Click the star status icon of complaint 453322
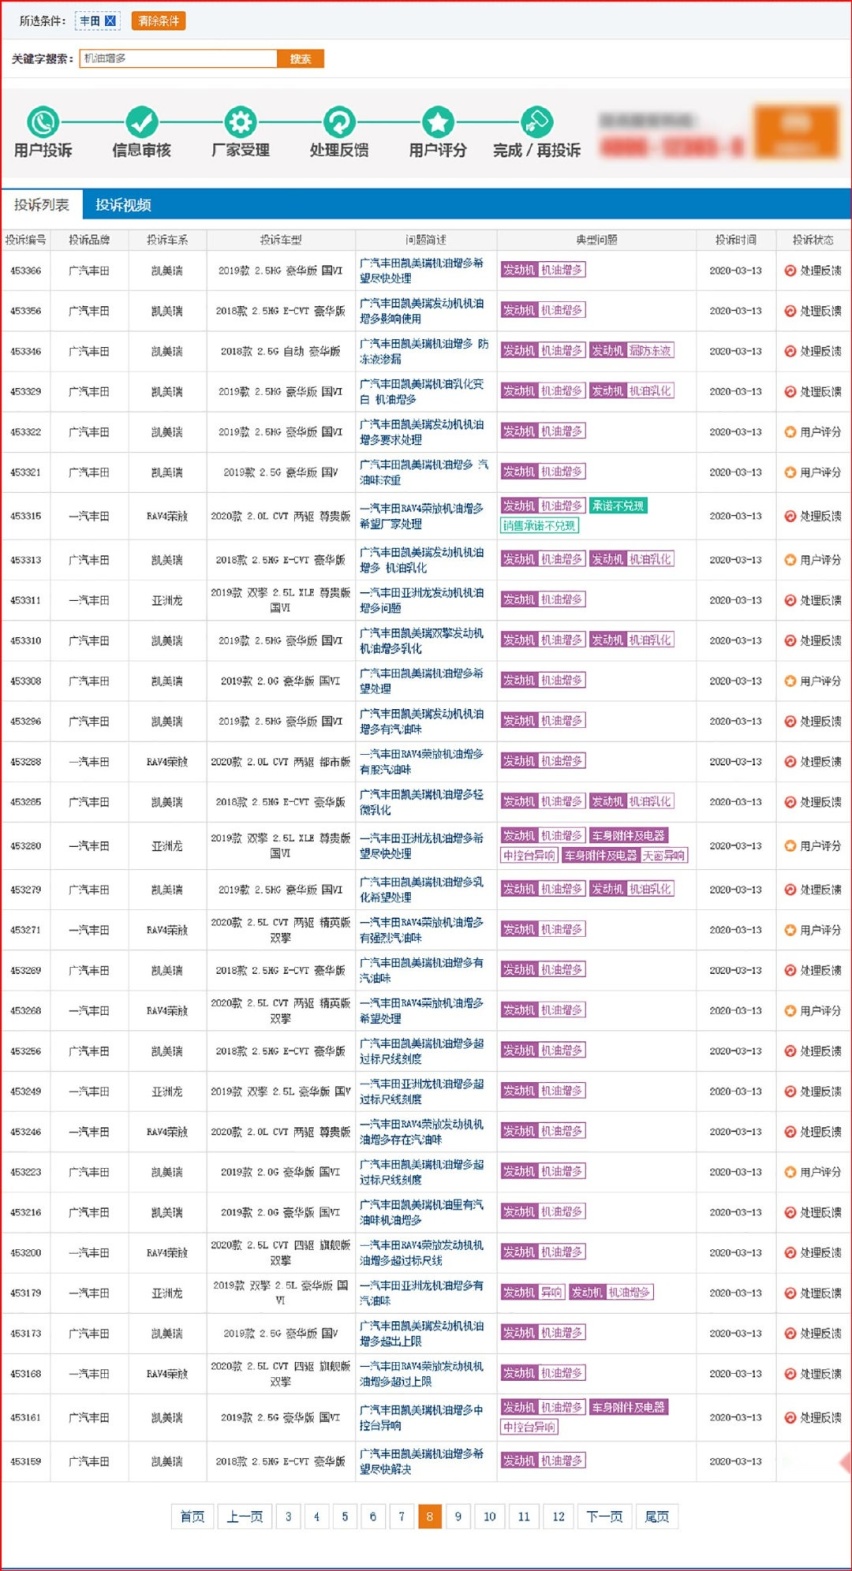 (790, 432)
